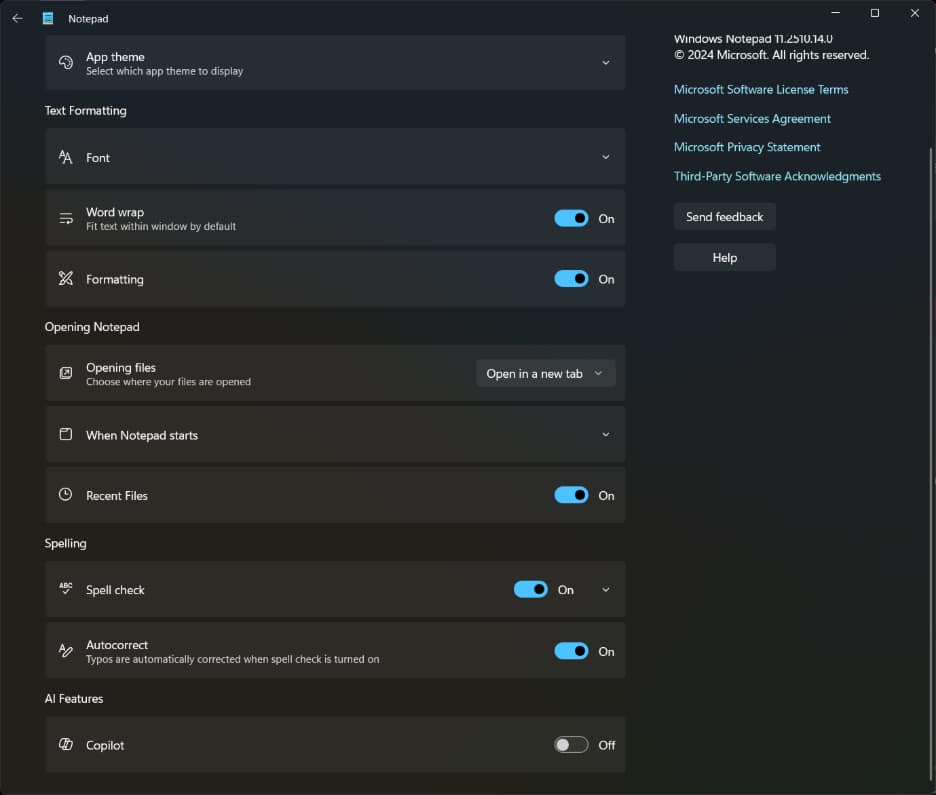Enable the Copilot toggle
The width and height of the screenshot is (936, 795).
[x=571, y=745]
